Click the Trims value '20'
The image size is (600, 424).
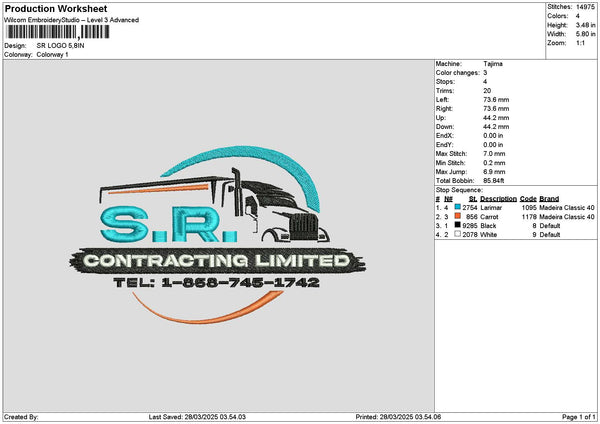[x=487, y=91]
